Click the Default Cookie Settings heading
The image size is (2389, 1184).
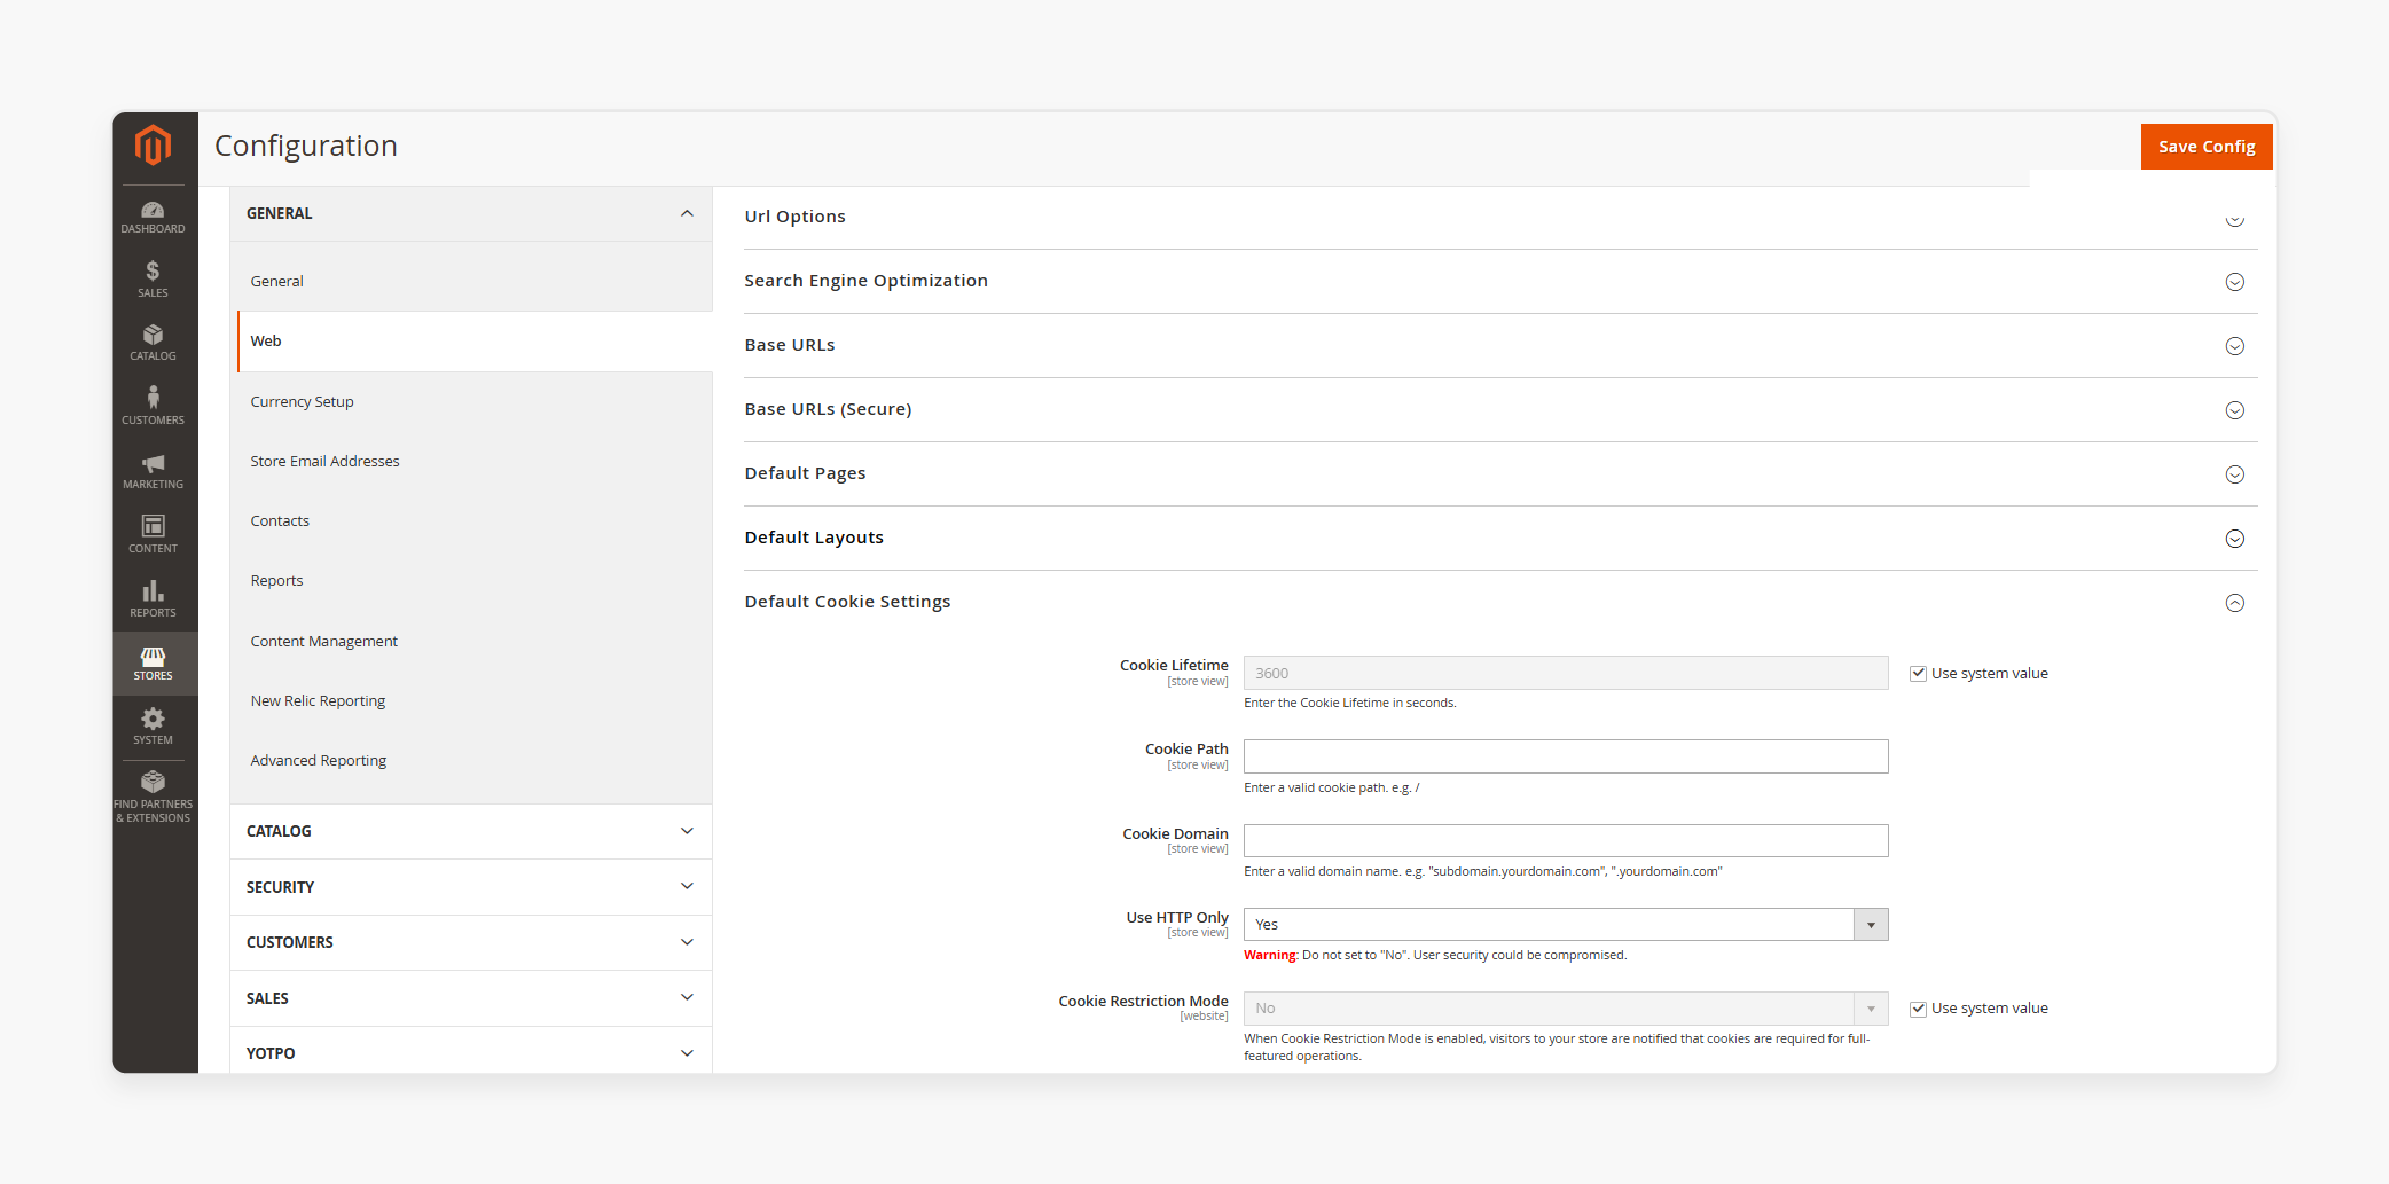coord(847,601)
